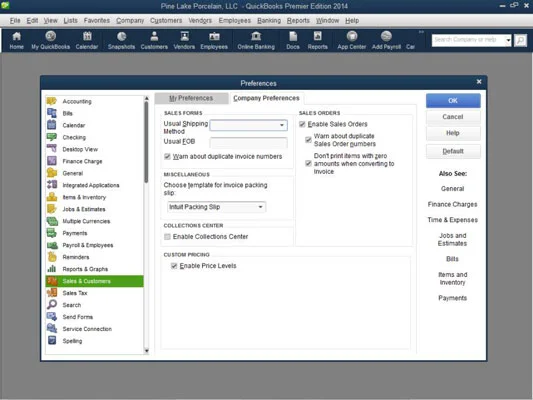Select Finance Charge preferences category
The width and height of the screenshot is (533, 400).
(x=94, y=161)
